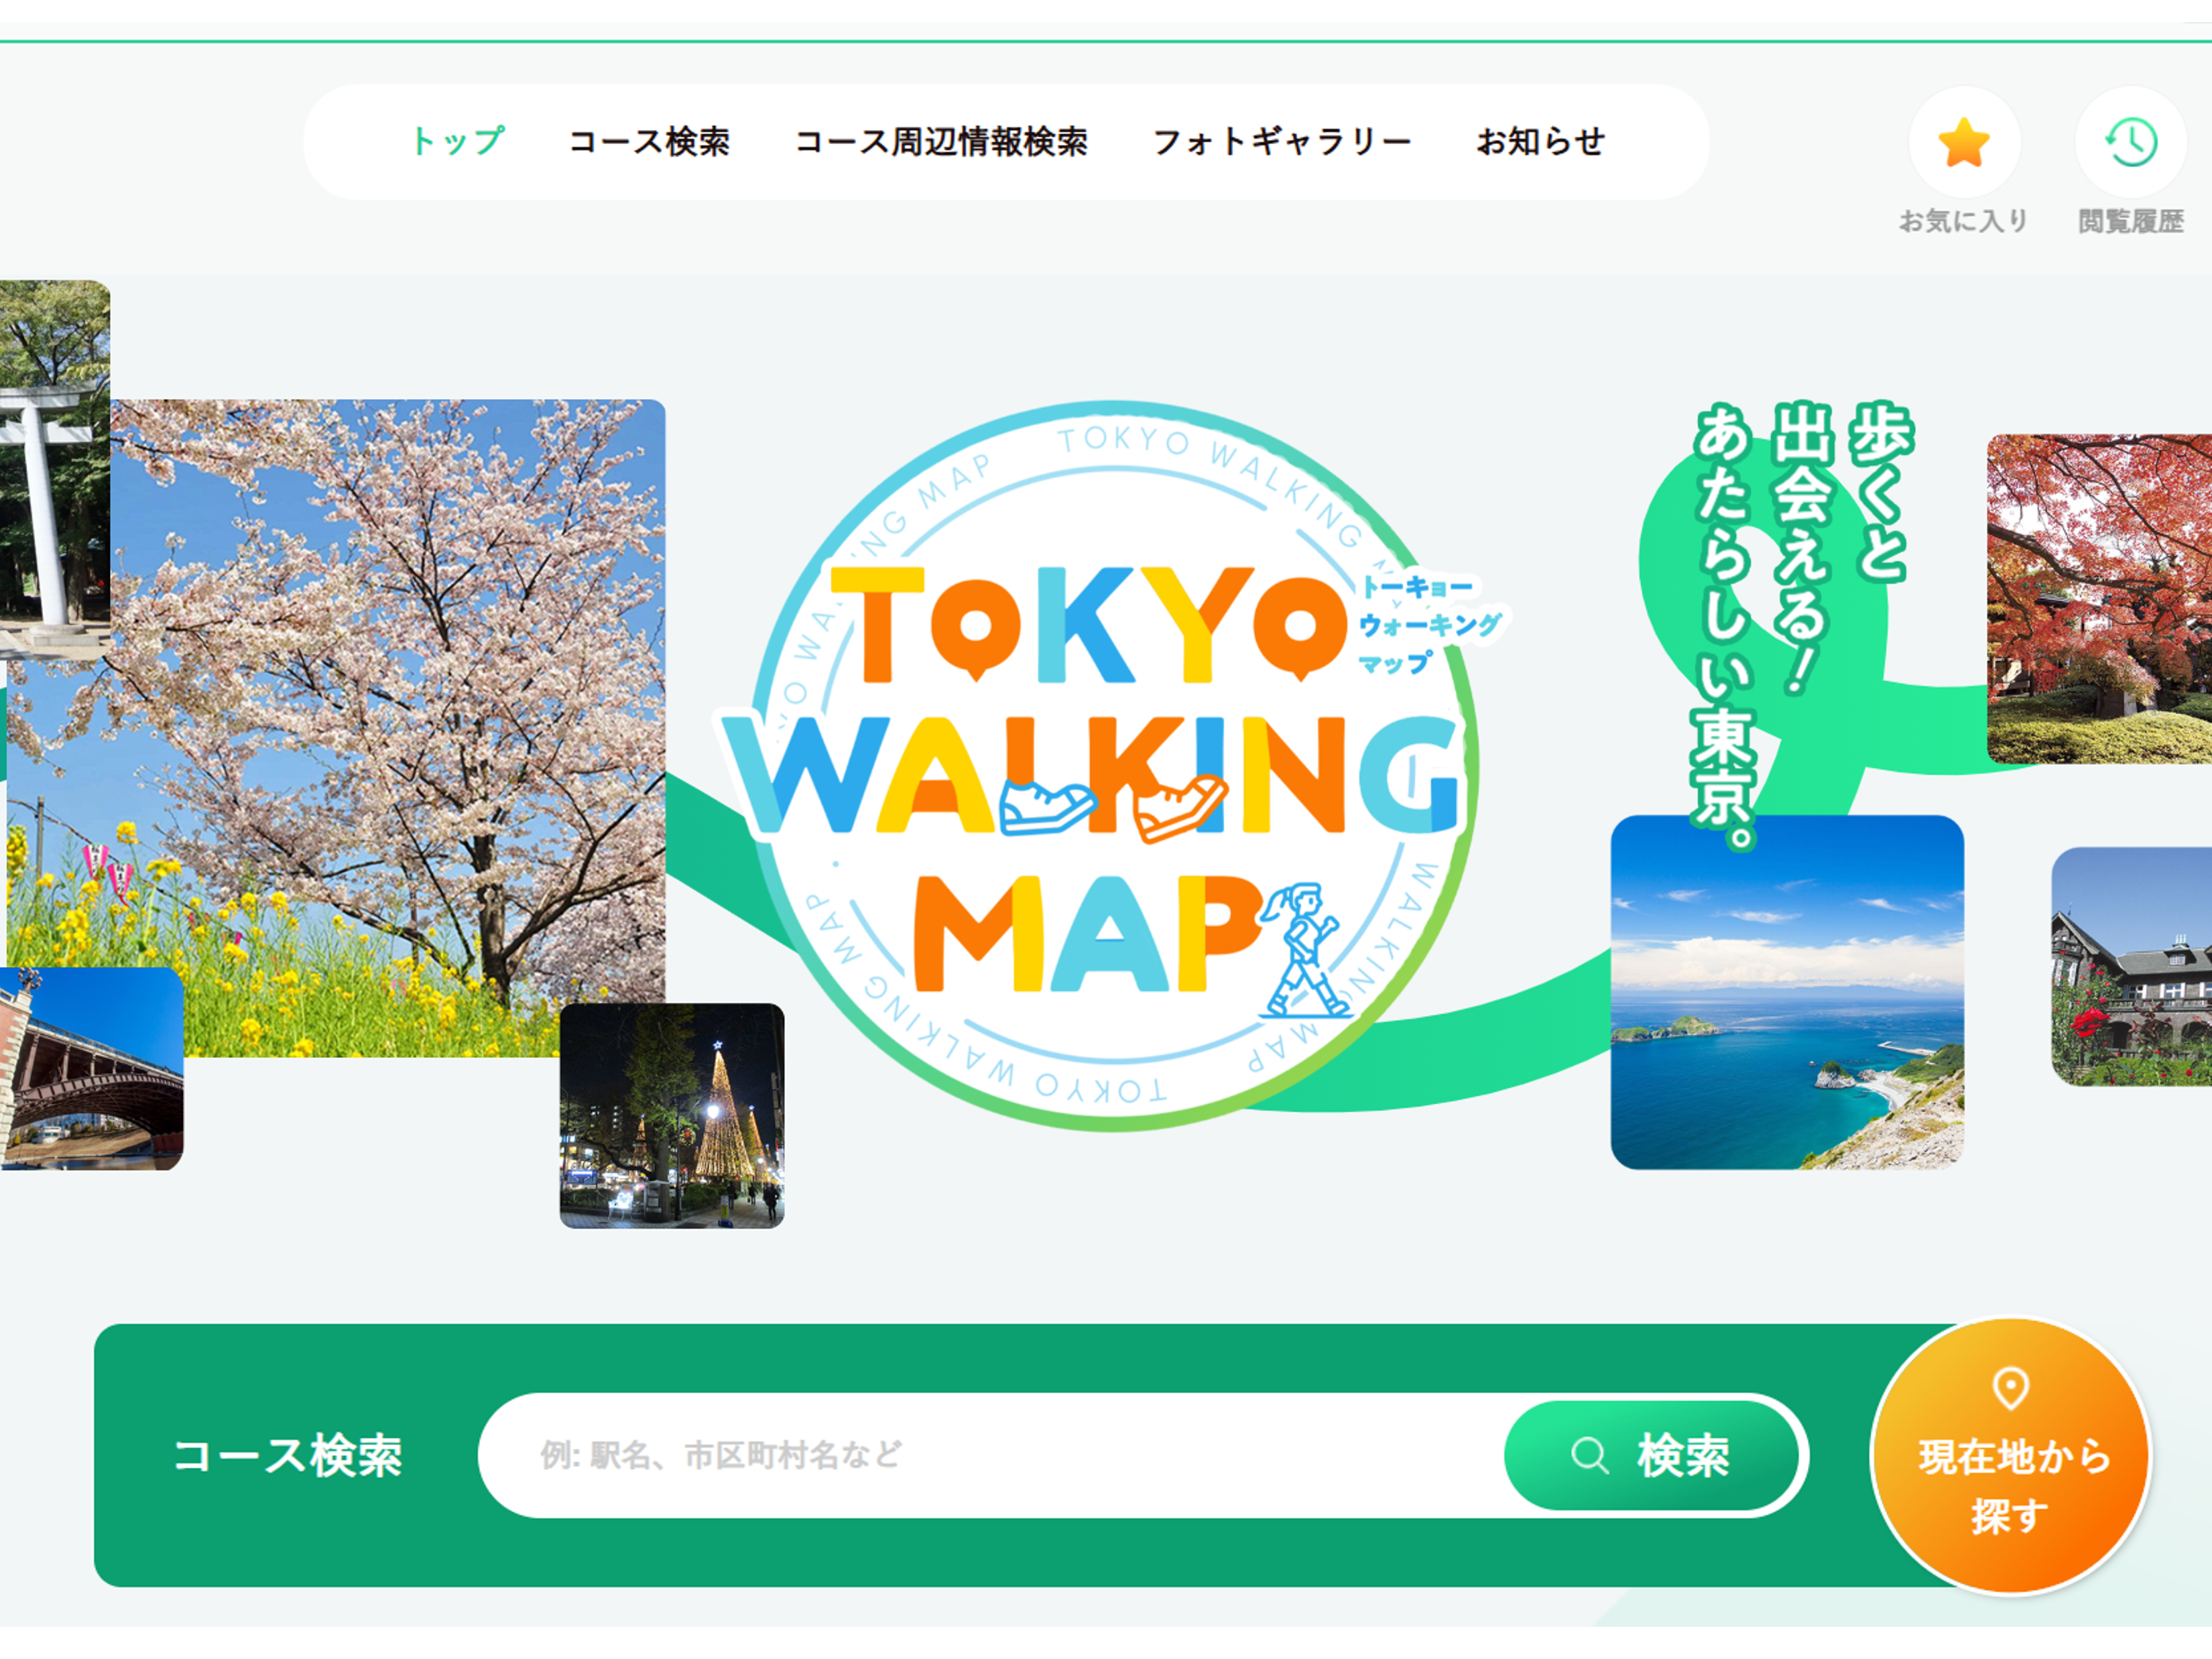Open browsing history clock icon
The width and height of the screenshot is (2212, 1659).
[2130, 143]
